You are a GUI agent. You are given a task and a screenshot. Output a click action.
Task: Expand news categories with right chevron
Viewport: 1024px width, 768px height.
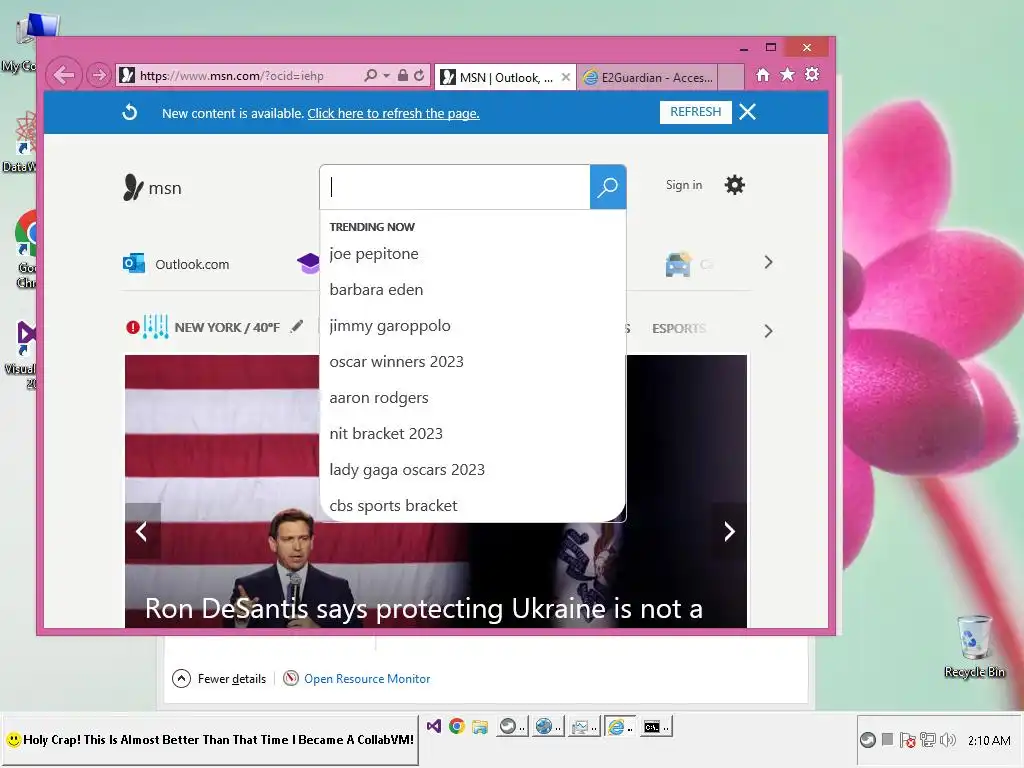pos(768,331)
